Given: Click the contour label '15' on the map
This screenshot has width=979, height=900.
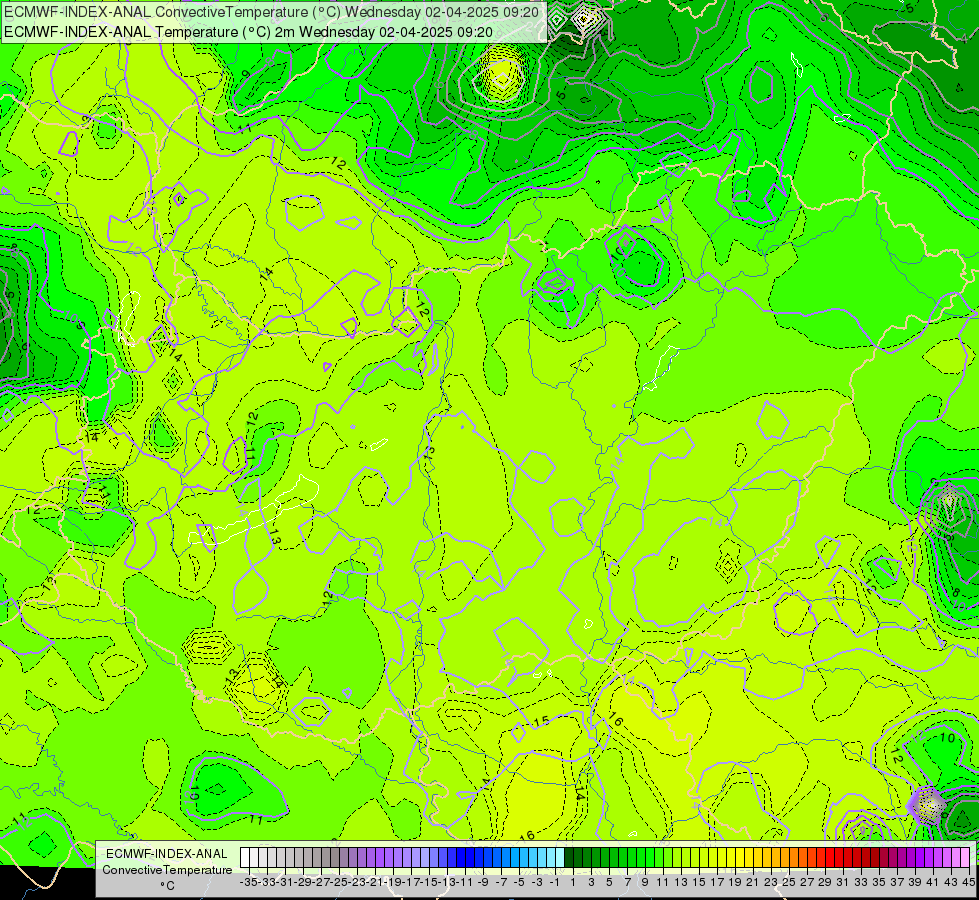Looking at the screenshot, I should 541,721.
